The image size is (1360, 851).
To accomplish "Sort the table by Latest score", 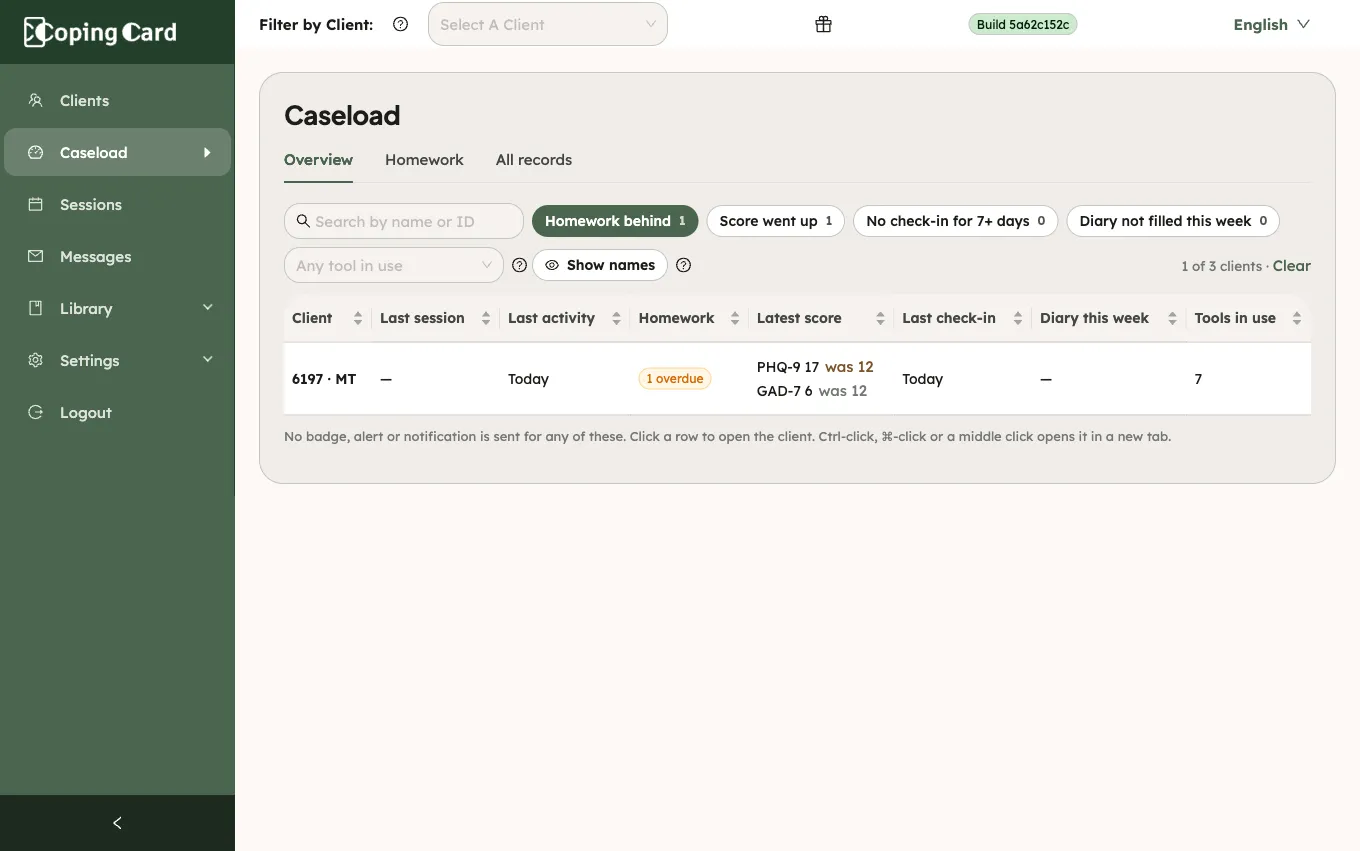I will point(821,318).
